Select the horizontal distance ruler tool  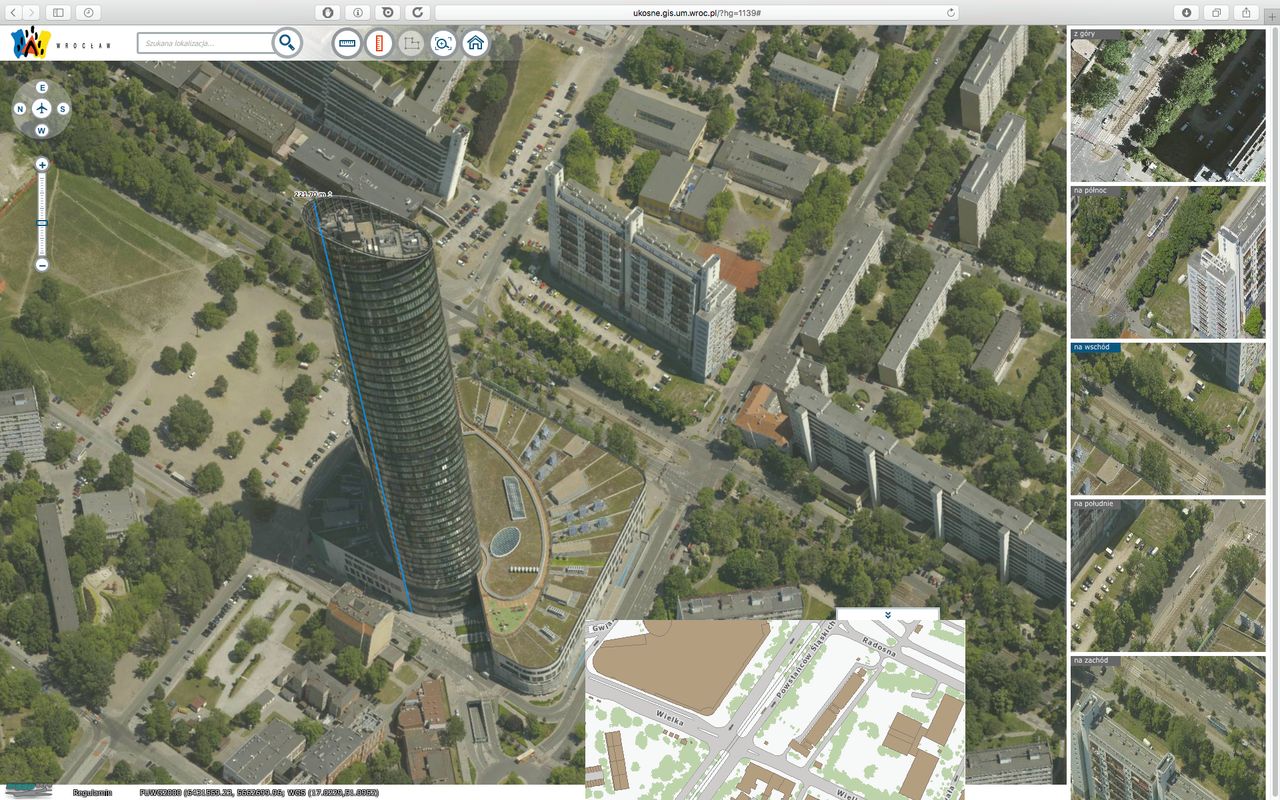(347, 43)
